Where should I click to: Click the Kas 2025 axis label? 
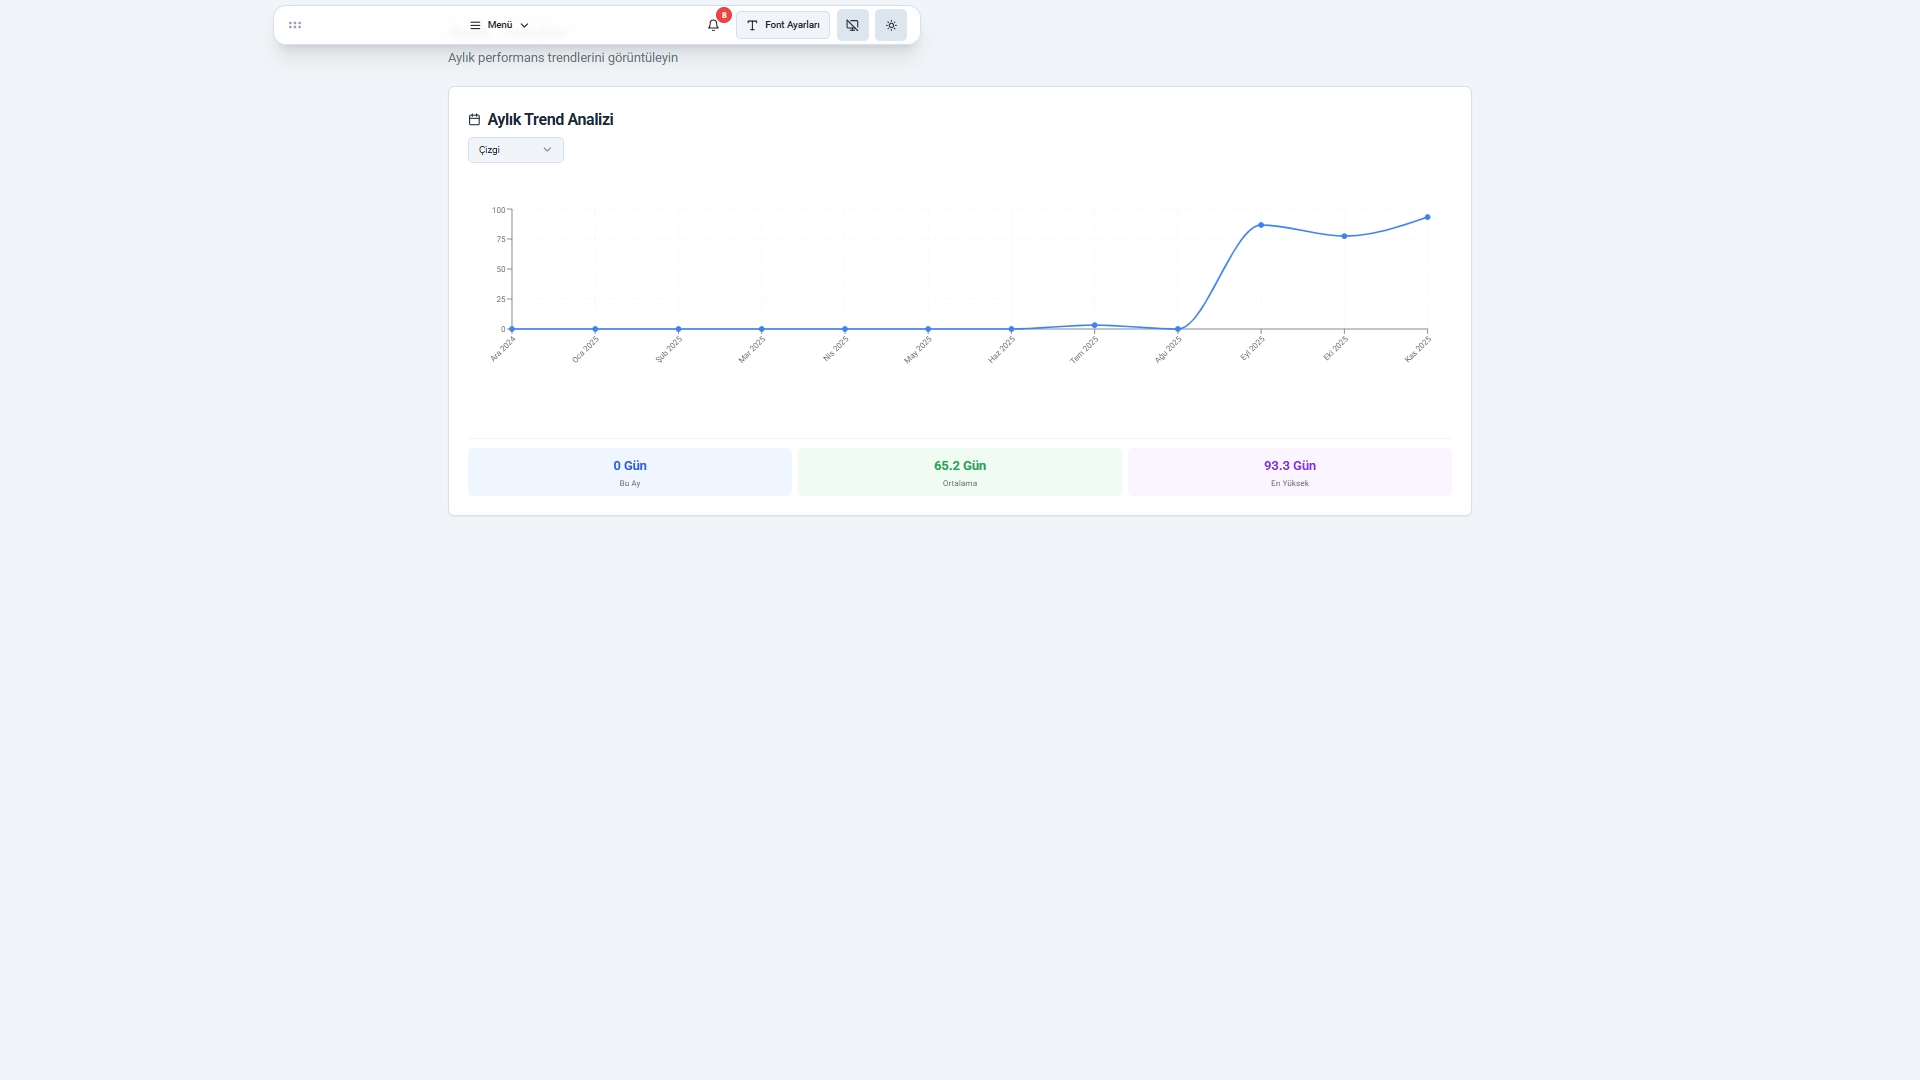coord(1417,348)
